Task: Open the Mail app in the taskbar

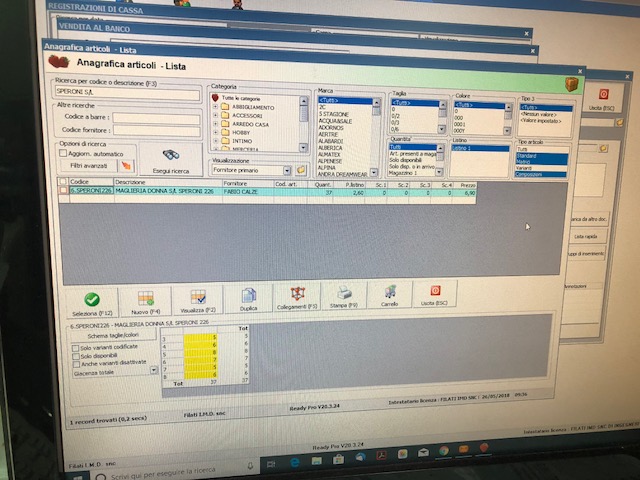Action: (x=424, y=452)
